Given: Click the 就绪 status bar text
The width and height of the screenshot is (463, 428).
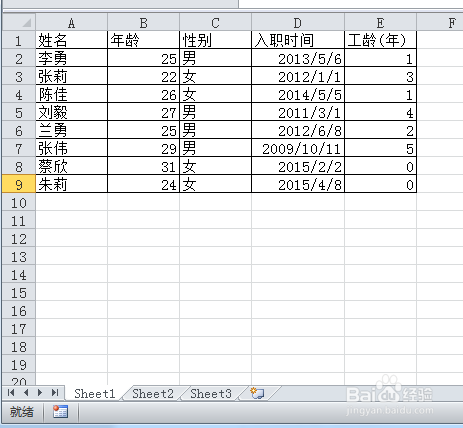Looking at the screenshot, I should (x=22, y=412).
